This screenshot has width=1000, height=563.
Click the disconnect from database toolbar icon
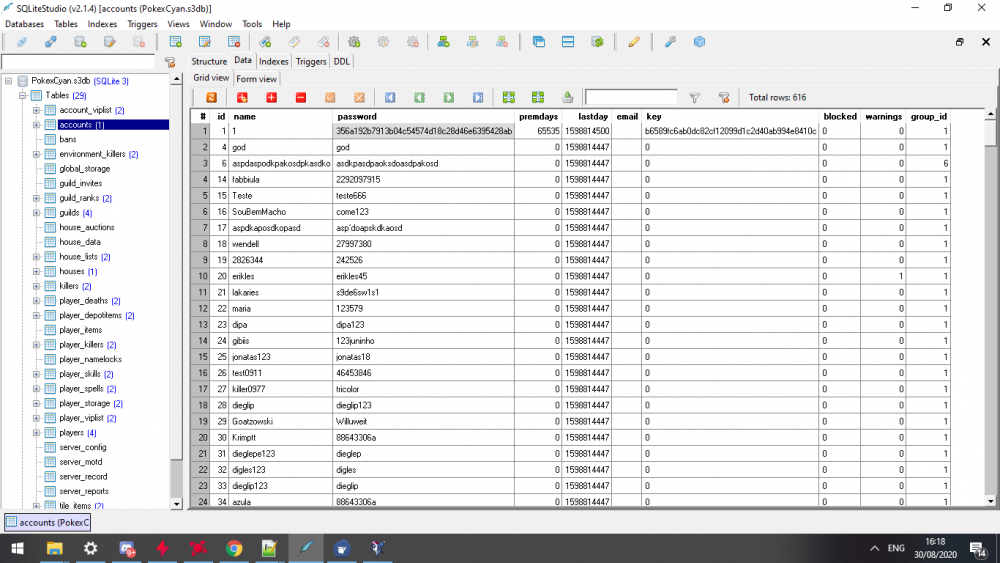click(51, 42)
